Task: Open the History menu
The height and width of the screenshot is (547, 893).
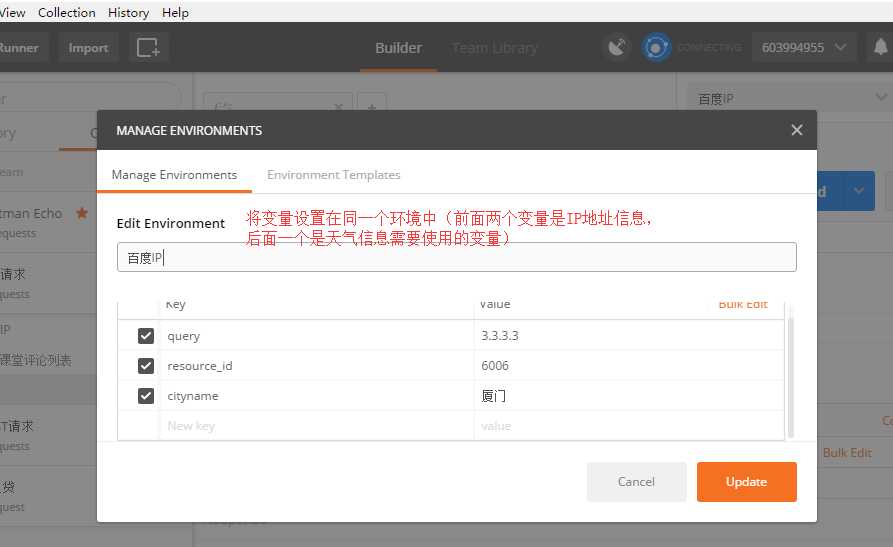Action: click(128, 13)
